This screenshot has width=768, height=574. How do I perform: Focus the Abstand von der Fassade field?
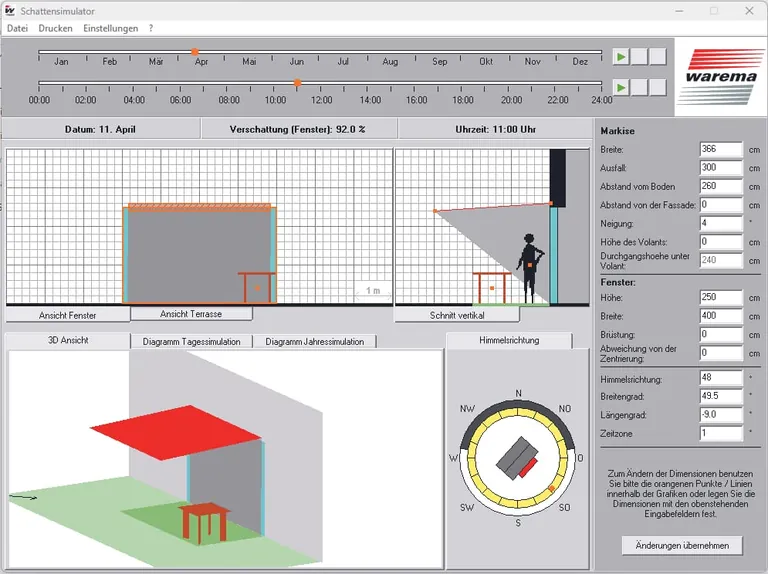point(721,205)
